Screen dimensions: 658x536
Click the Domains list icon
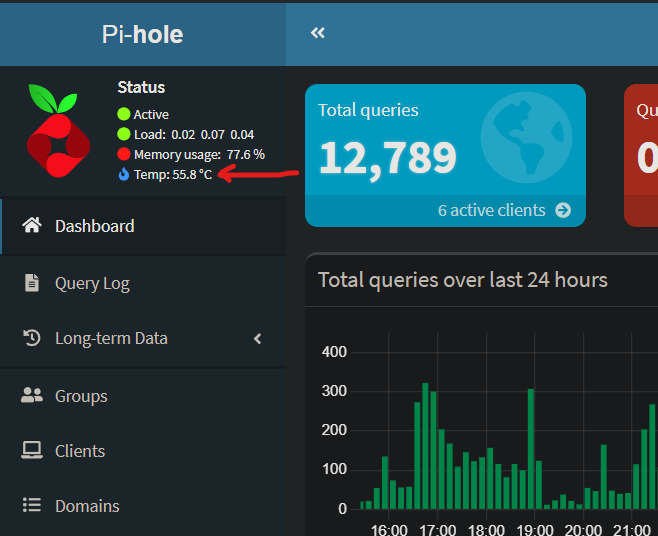[32, 505]
